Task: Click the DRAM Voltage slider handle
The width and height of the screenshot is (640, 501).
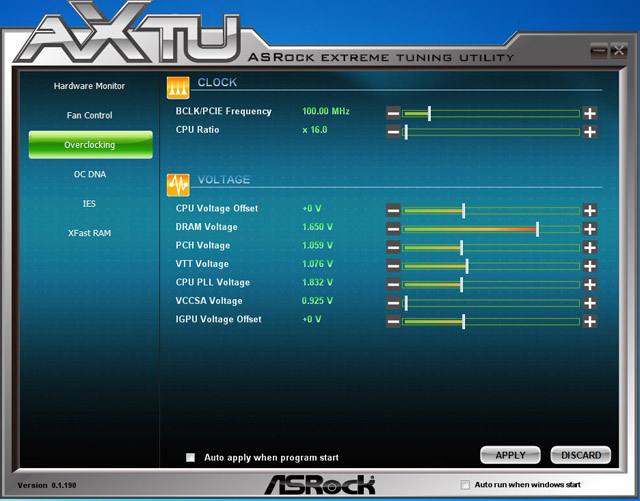Action: point(538,229)
